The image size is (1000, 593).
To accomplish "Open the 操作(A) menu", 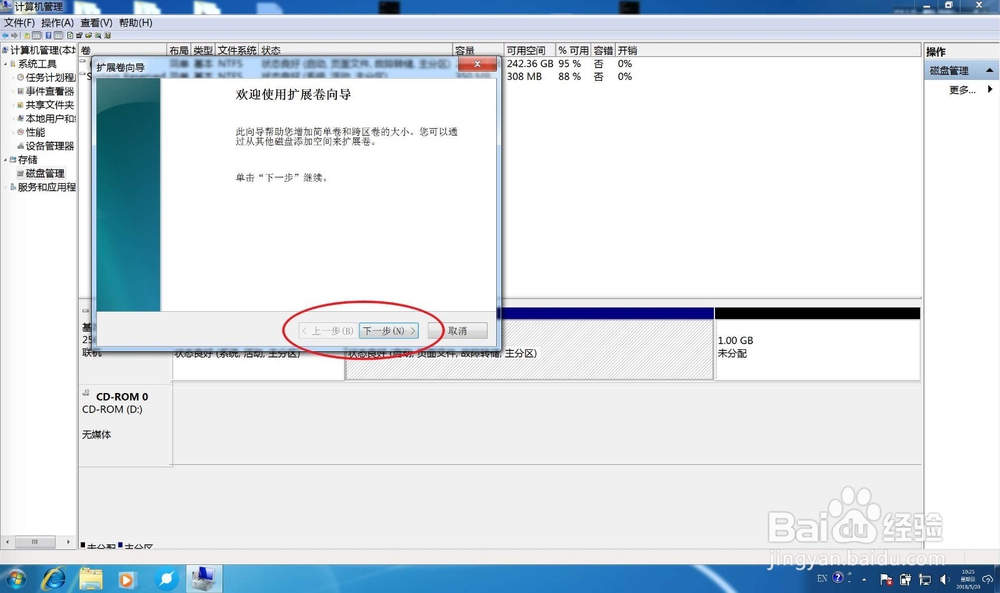I will point(57,23).
